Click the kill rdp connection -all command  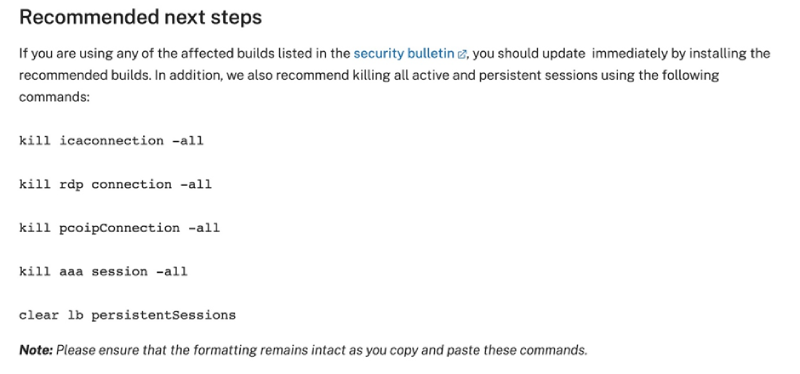[115, 184]
